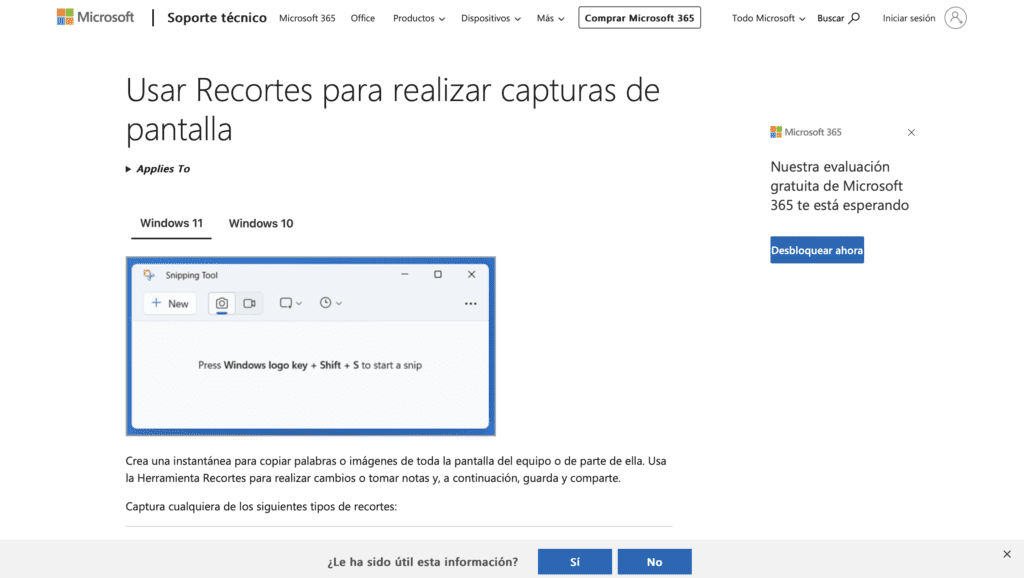Open the Microsoft 365 nav link
Image resolution: width=1024 pixels, height=578 pixels.
coord(307,18)
